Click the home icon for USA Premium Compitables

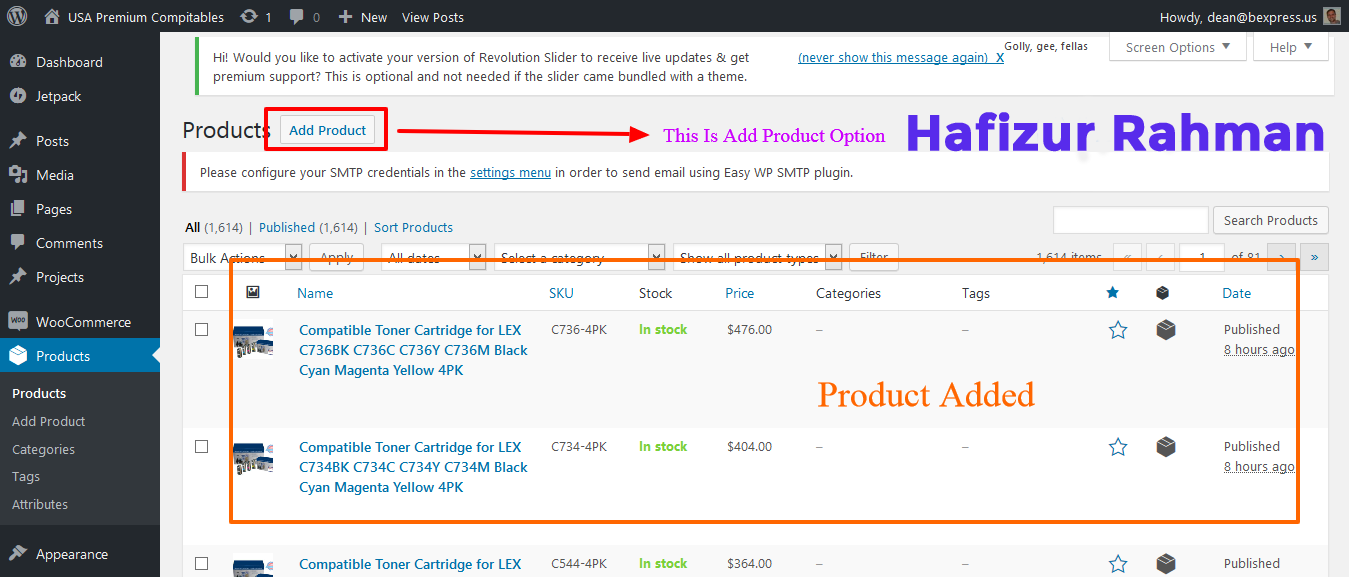click(x=52, y=17)
